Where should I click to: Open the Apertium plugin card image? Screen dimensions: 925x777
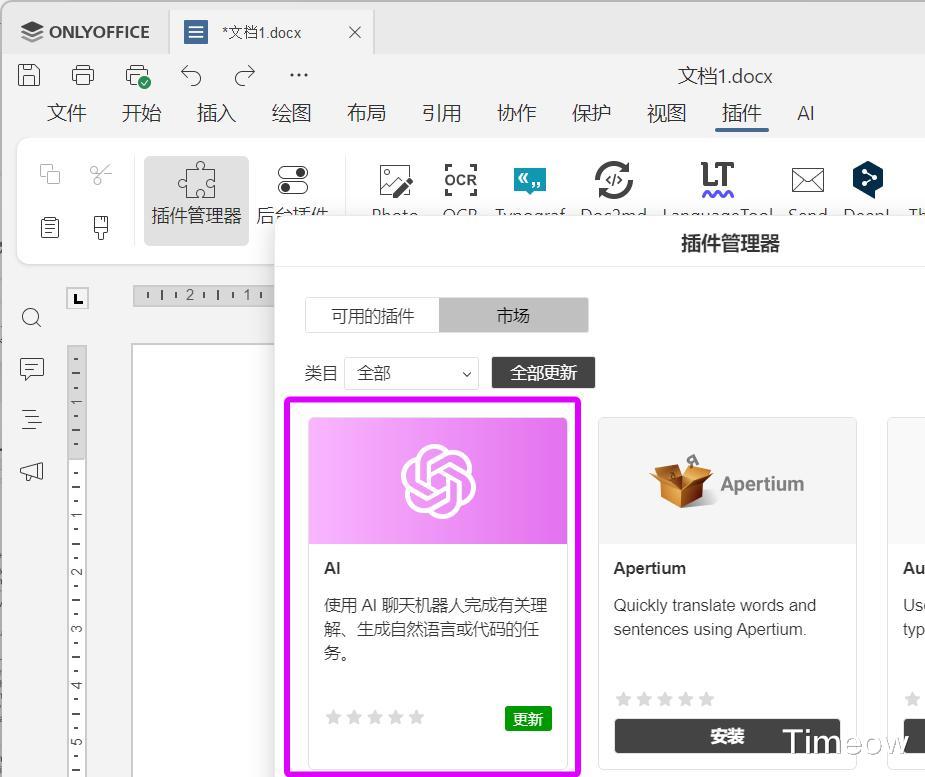click(727, 481)
